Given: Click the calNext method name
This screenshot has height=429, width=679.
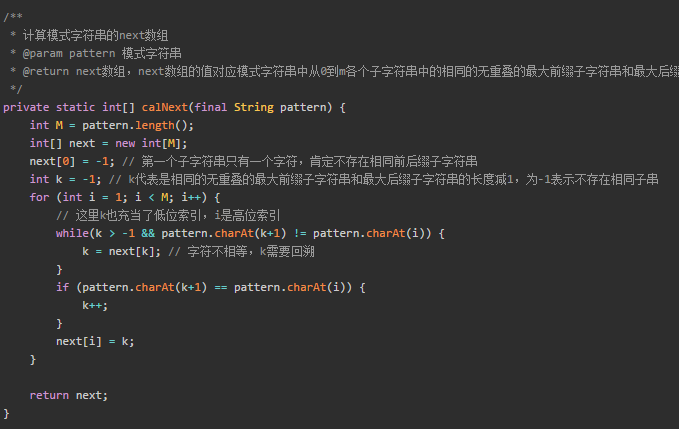Looking at the screenshot, I should pyautogui.click(x=165, y=107).
